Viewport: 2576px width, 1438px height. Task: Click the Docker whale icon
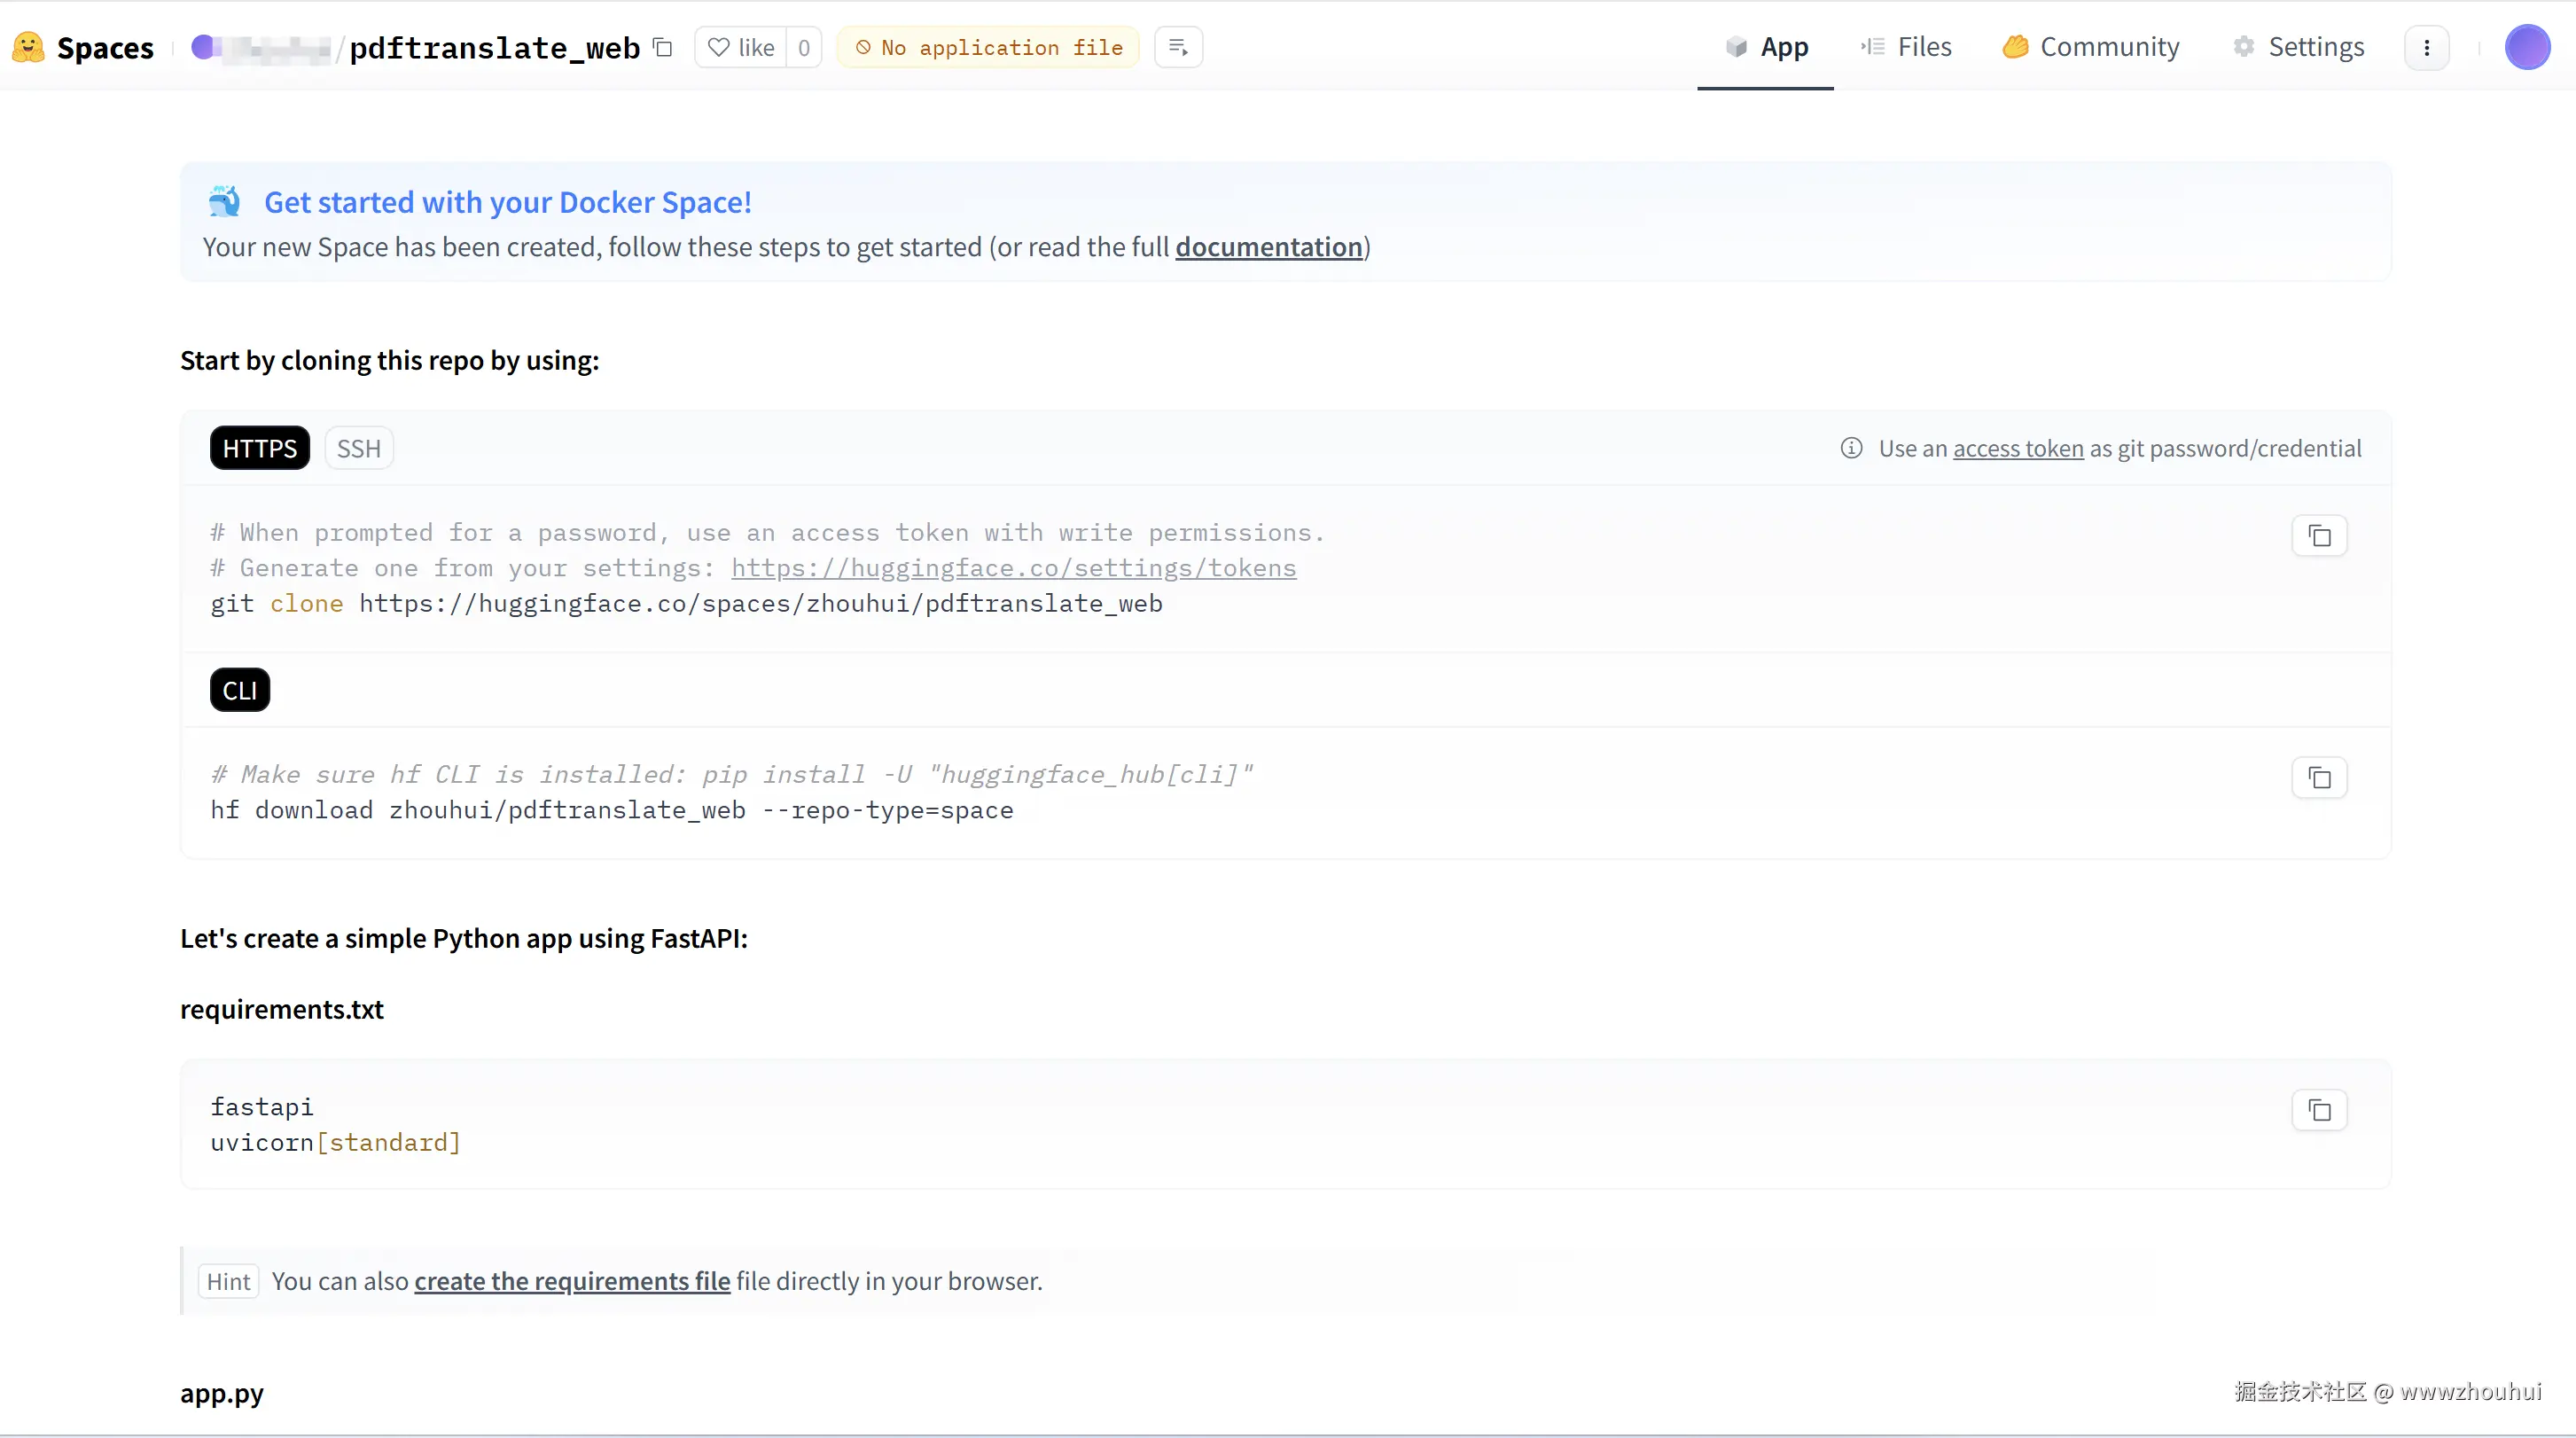(x=225, y=201)
